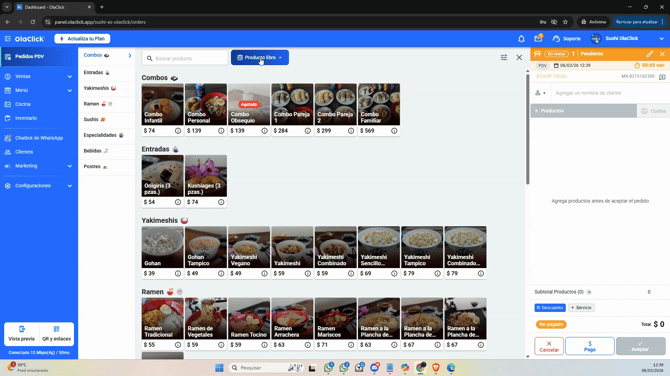
Task: Expand the Combos category arrow
Action: coord(129,56)
